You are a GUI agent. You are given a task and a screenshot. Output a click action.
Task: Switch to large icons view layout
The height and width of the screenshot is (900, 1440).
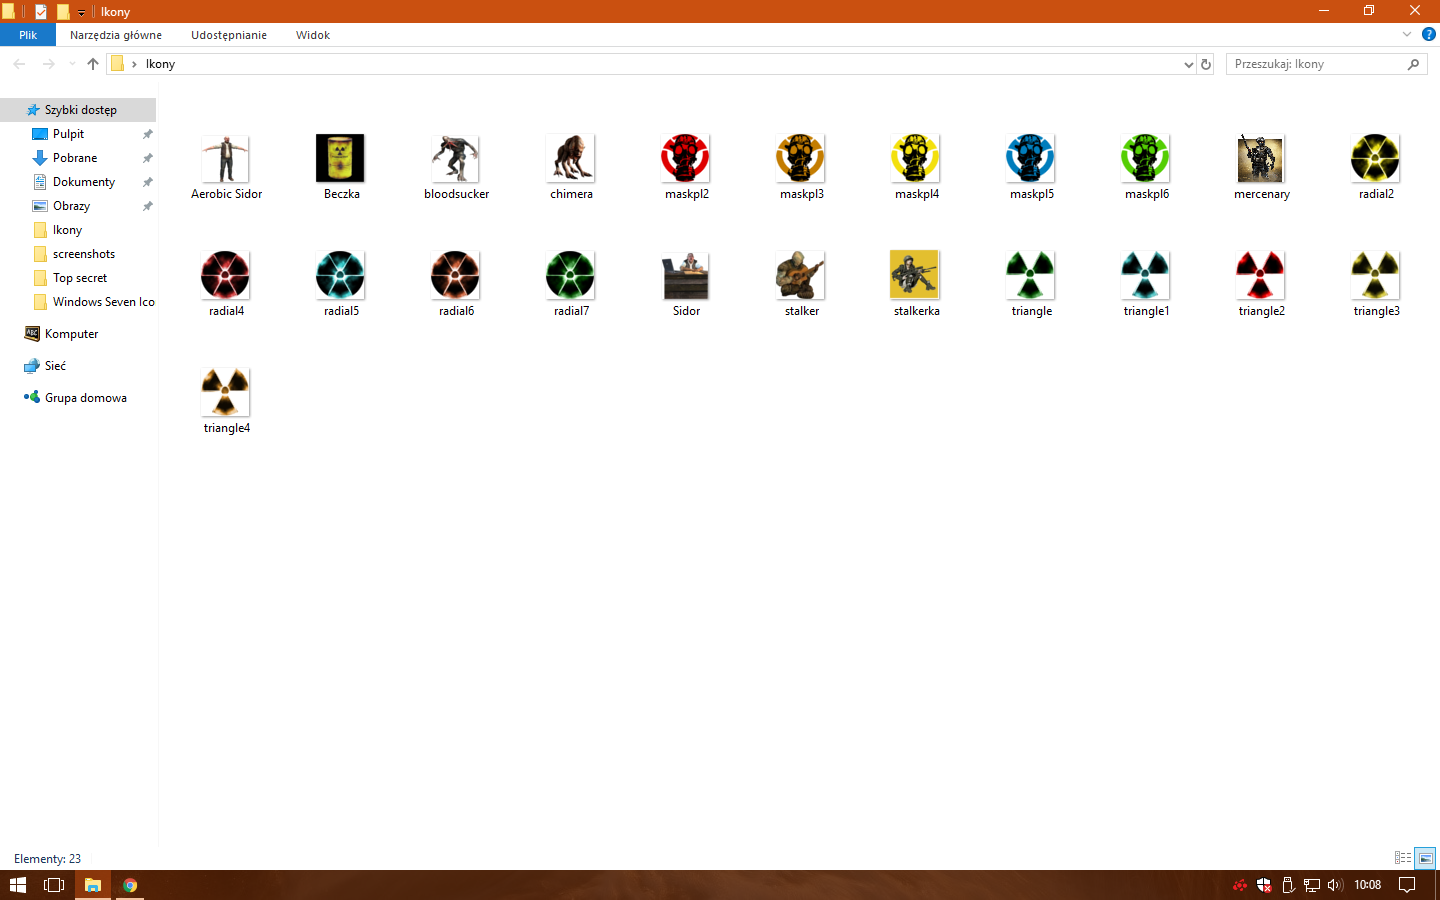coord(1425,858)
